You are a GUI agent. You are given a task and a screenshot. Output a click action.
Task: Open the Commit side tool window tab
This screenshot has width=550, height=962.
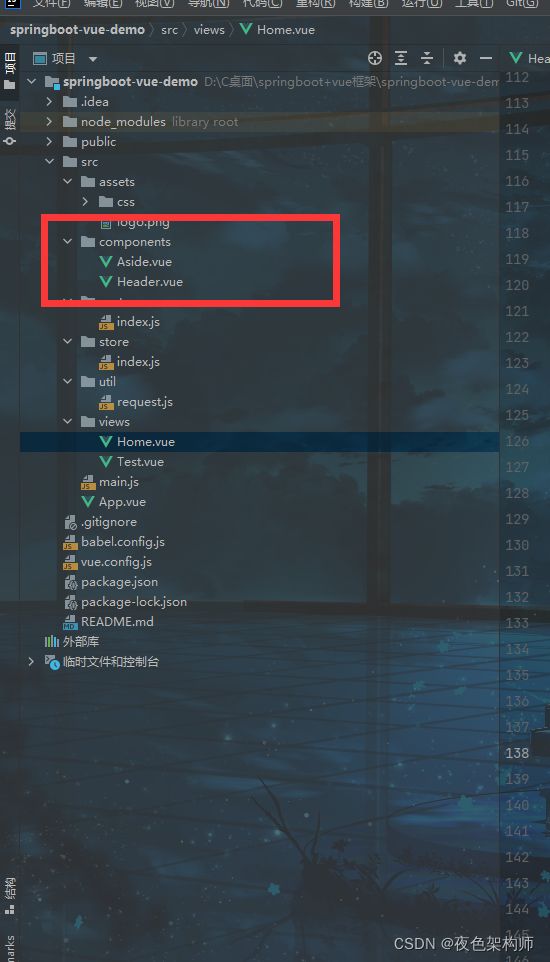(10, 127)
